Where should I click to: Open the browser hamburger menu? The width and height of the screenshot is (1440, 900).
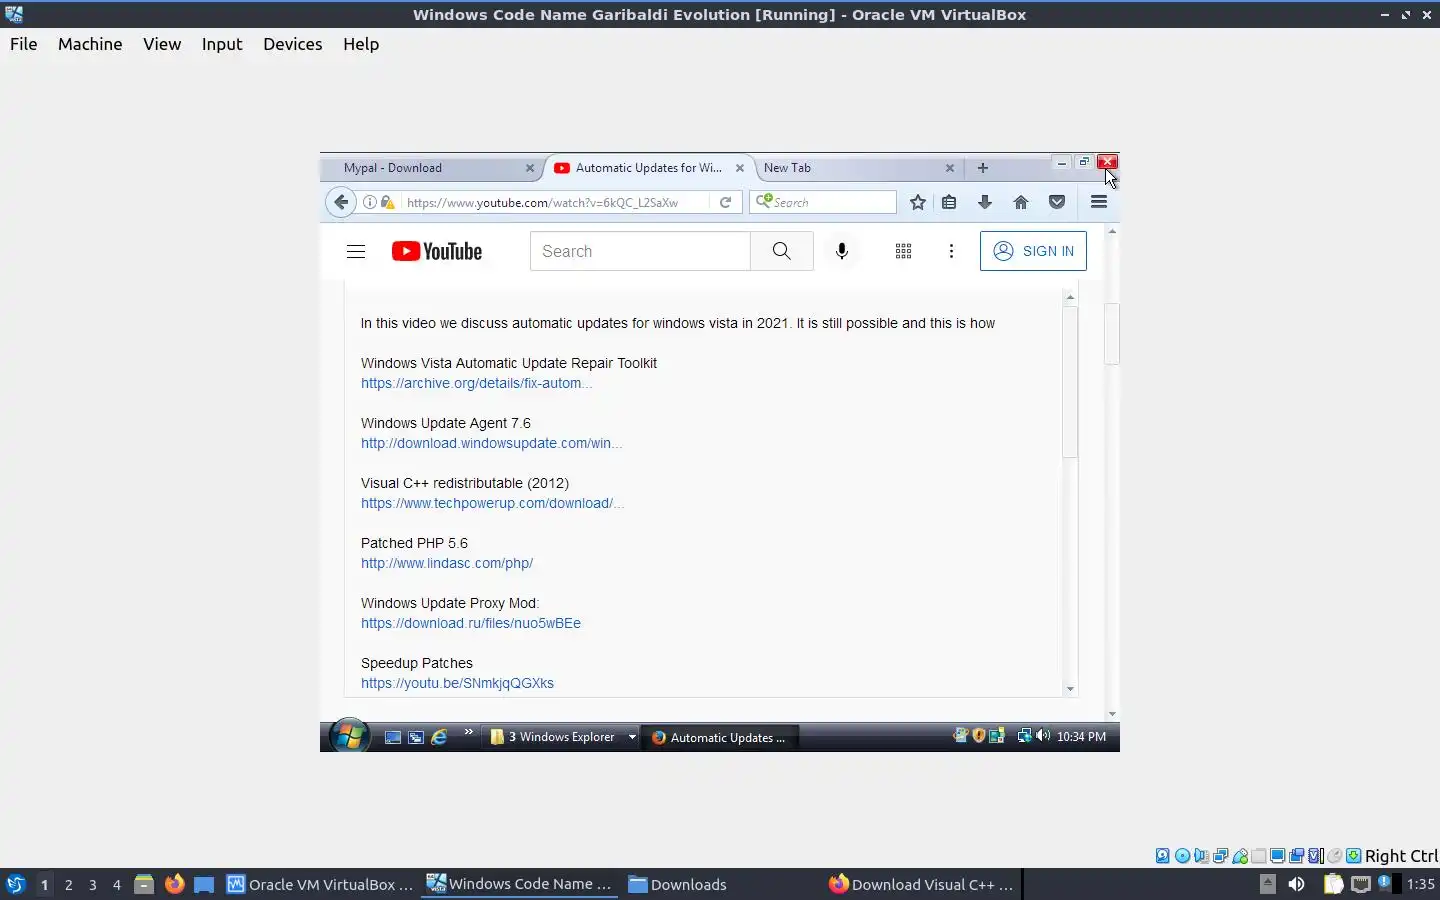1099,202
